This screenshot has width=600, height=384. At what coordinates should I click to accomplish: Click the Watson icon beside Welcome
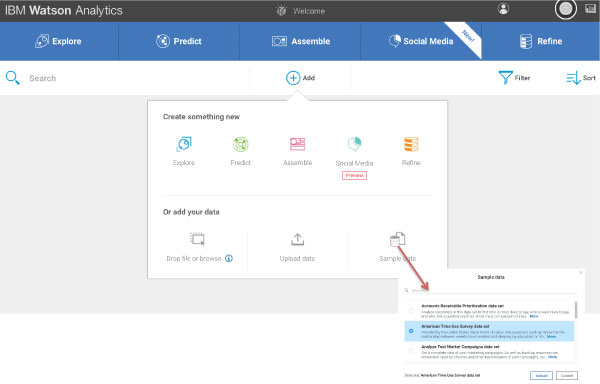point(281,11)
